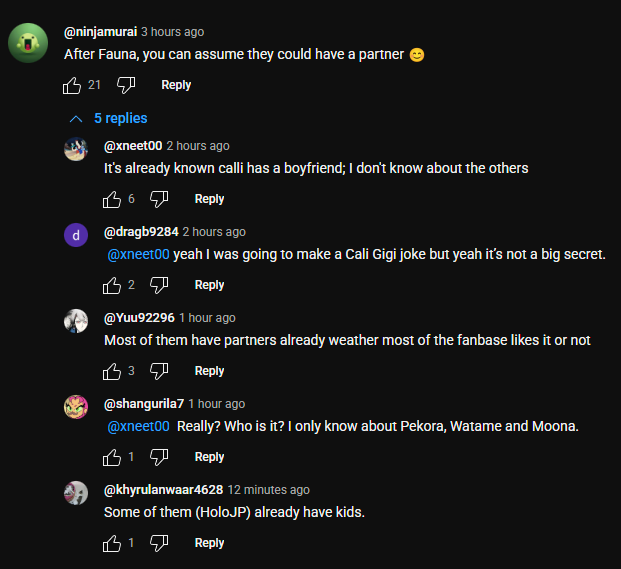Dislike the @ninjamurai comment about Fauna
Image resolution: width=621 pixels, height=569 pixels.
[126, 85]
